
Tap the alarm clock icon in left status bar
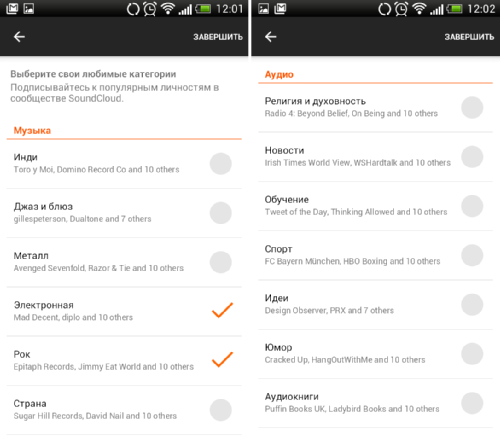[150, 9]
